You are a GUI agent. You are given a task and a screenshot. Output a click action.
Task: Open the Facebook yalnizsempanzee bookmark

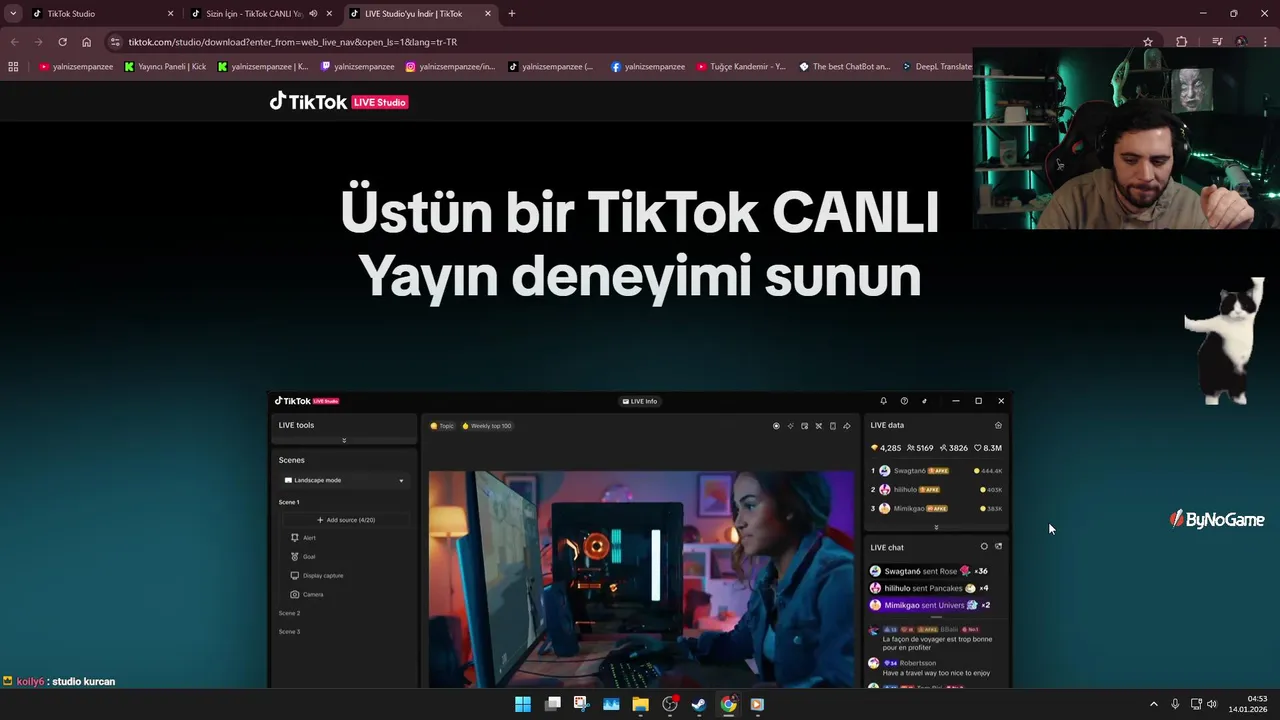point(648,67)
